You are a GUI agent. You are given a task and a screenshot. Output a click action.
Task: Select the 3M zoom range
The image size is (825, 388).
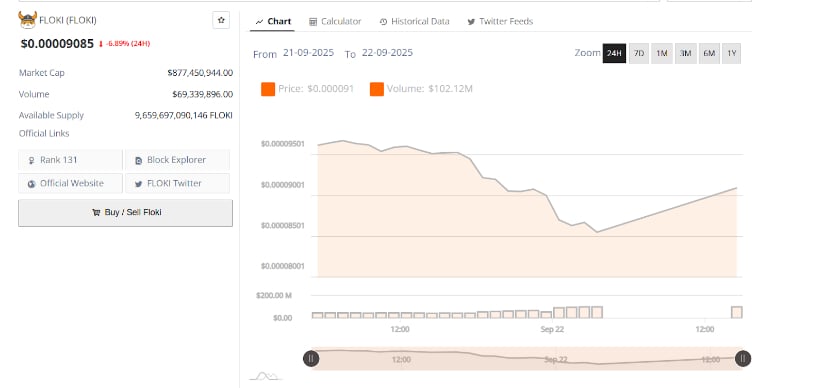(x=686, y=53)
